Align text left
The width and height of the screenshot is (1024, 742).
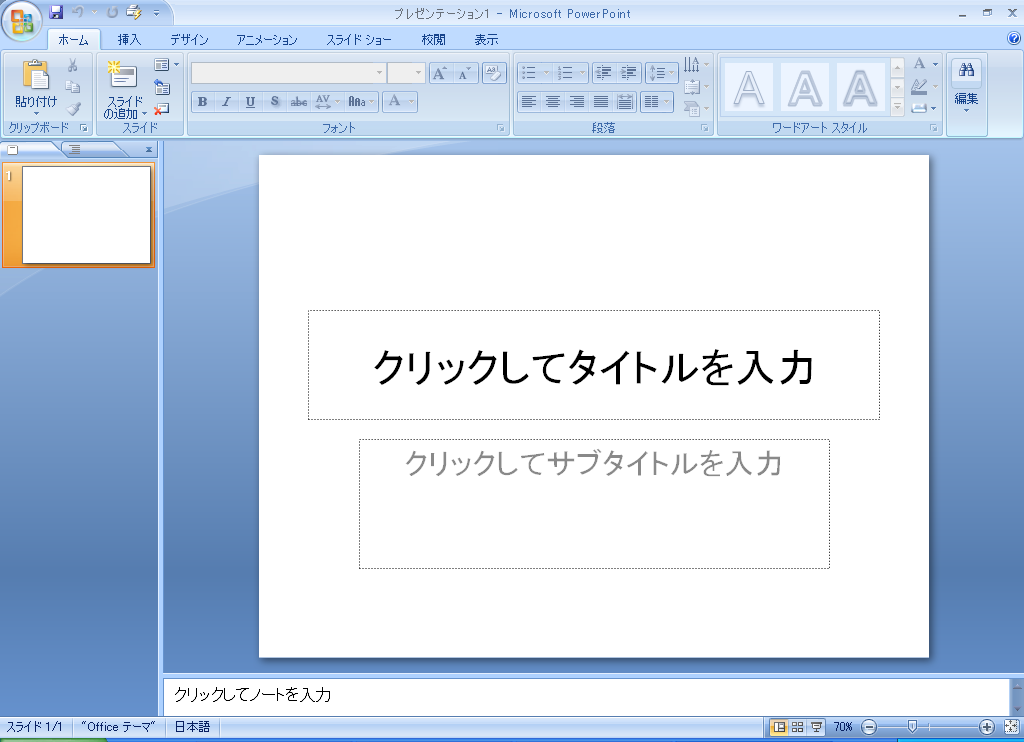click(529, 102)
